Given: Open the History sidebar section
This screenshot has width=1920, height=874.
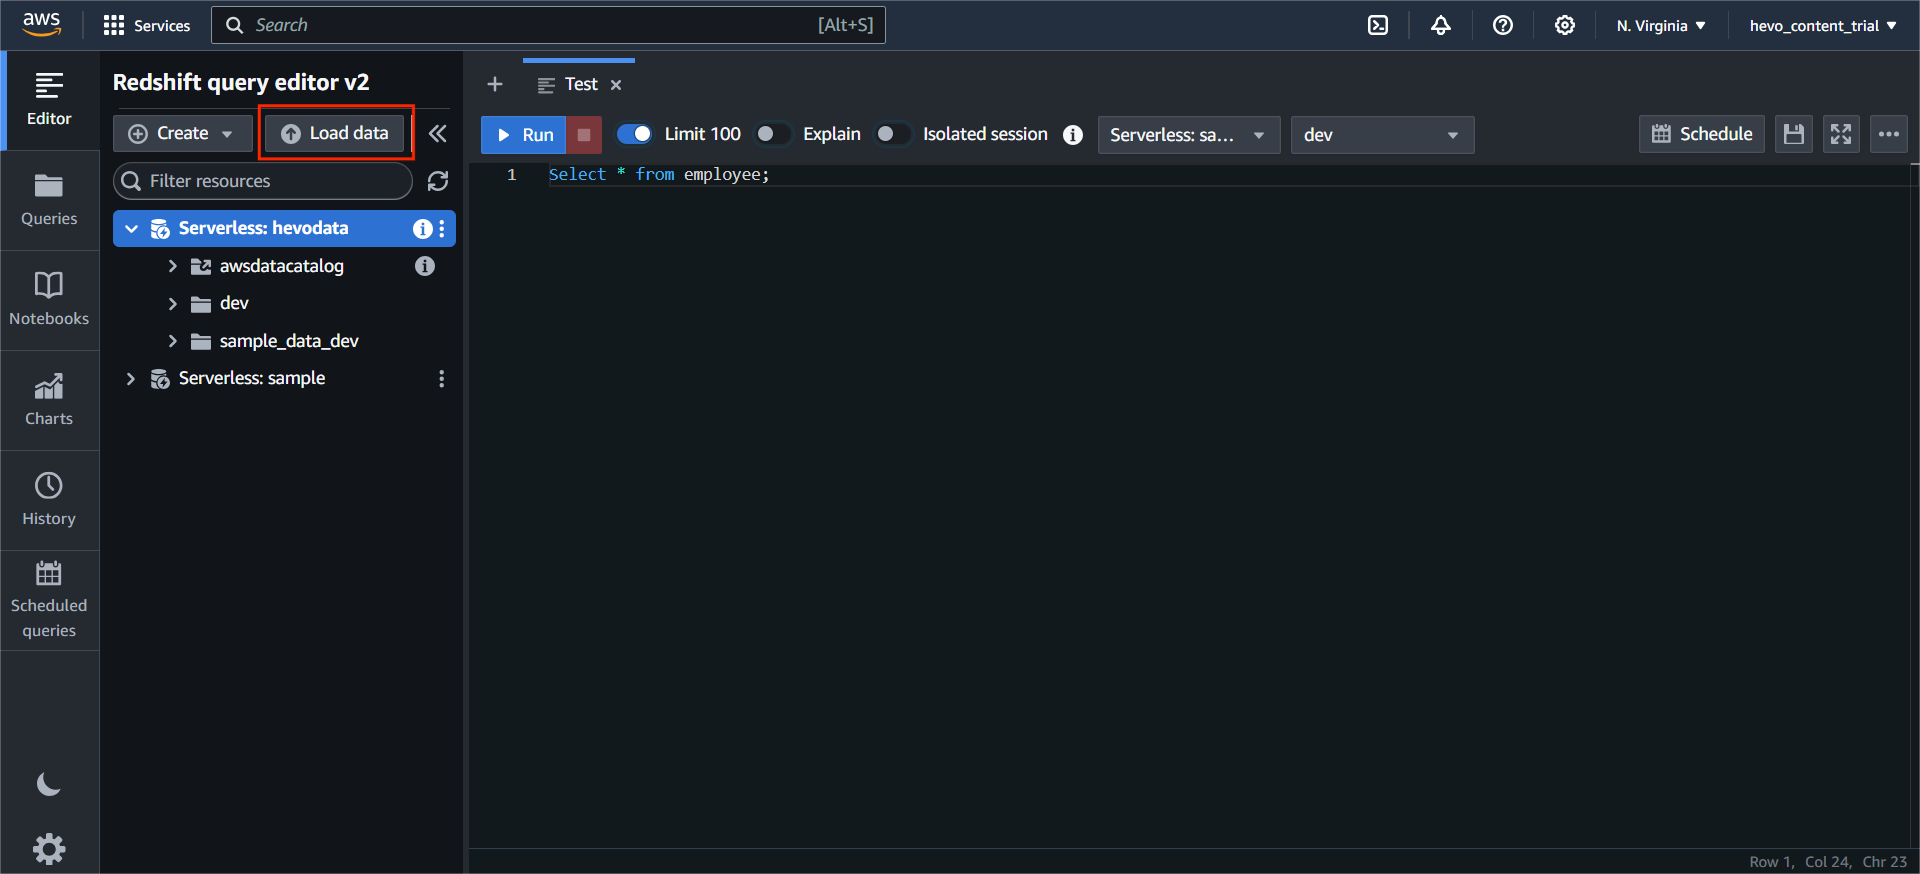Looking at the screenshot, I should pos(49,500).
